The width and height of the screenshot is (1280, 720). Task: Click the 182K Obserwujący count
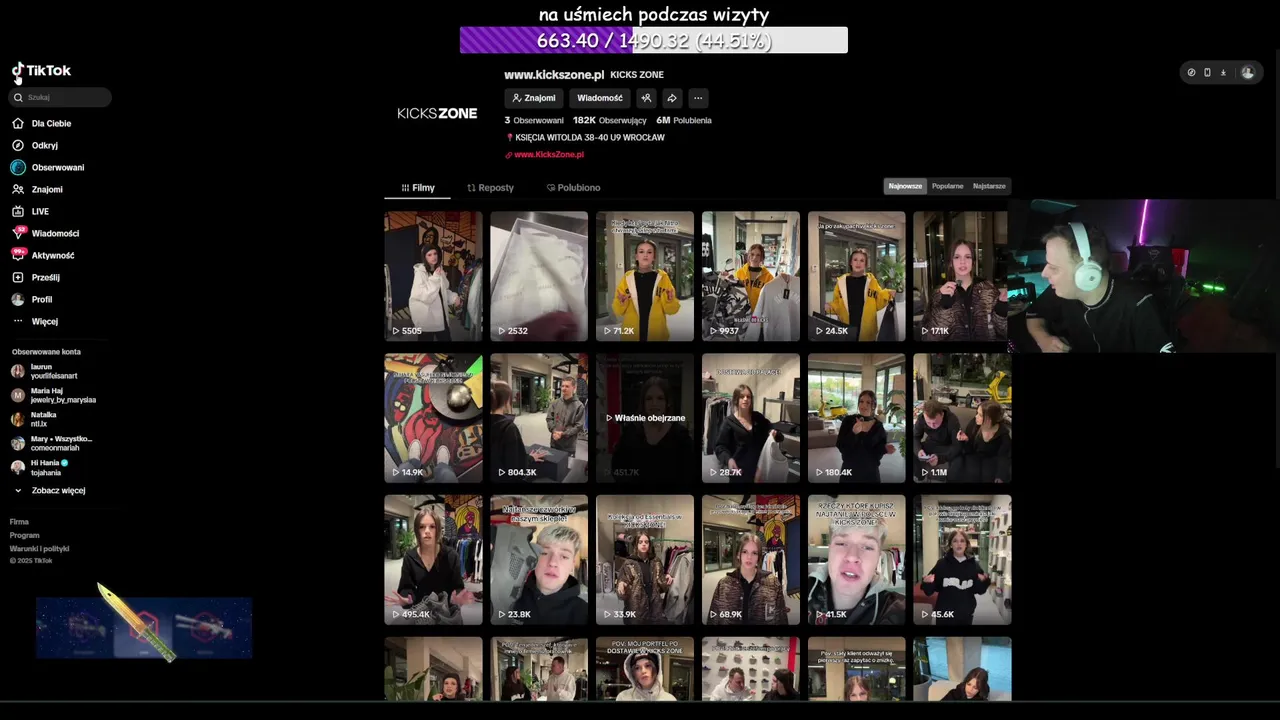tap(609, 120)
